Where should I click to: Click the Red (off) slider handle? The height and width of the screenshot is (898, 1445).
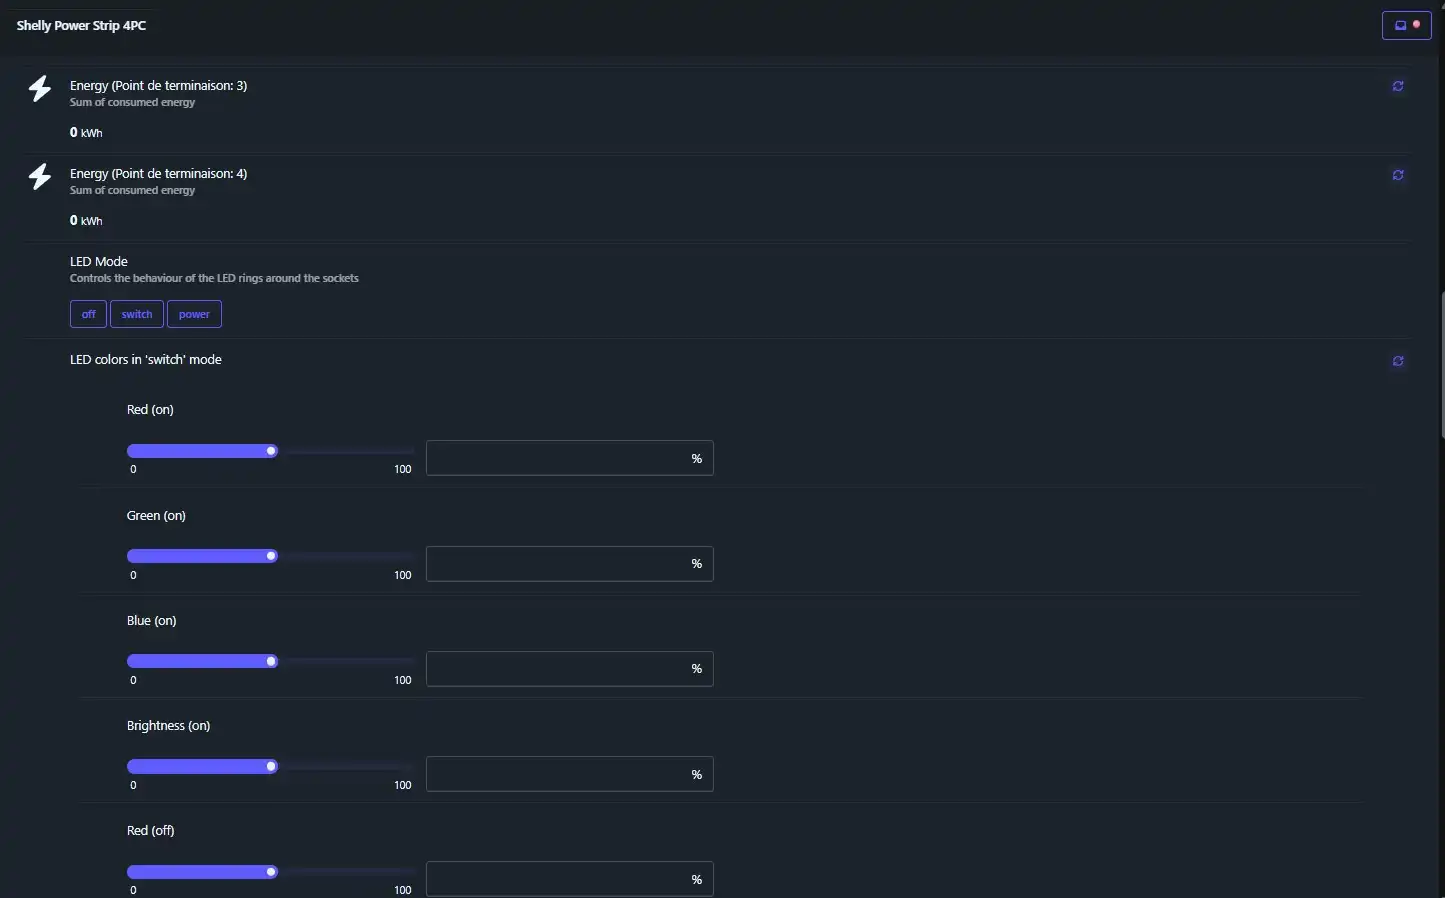point(271,872)
